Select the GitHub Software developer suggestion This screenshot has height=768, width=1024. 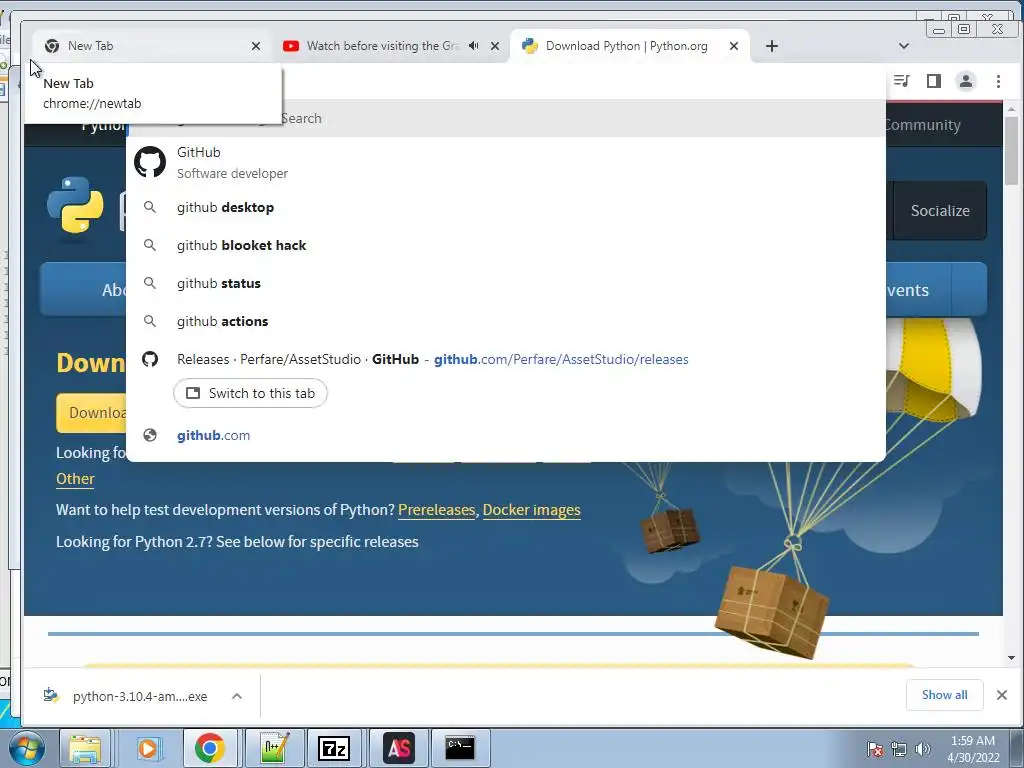pyautogui.click(x=505, y=162)
